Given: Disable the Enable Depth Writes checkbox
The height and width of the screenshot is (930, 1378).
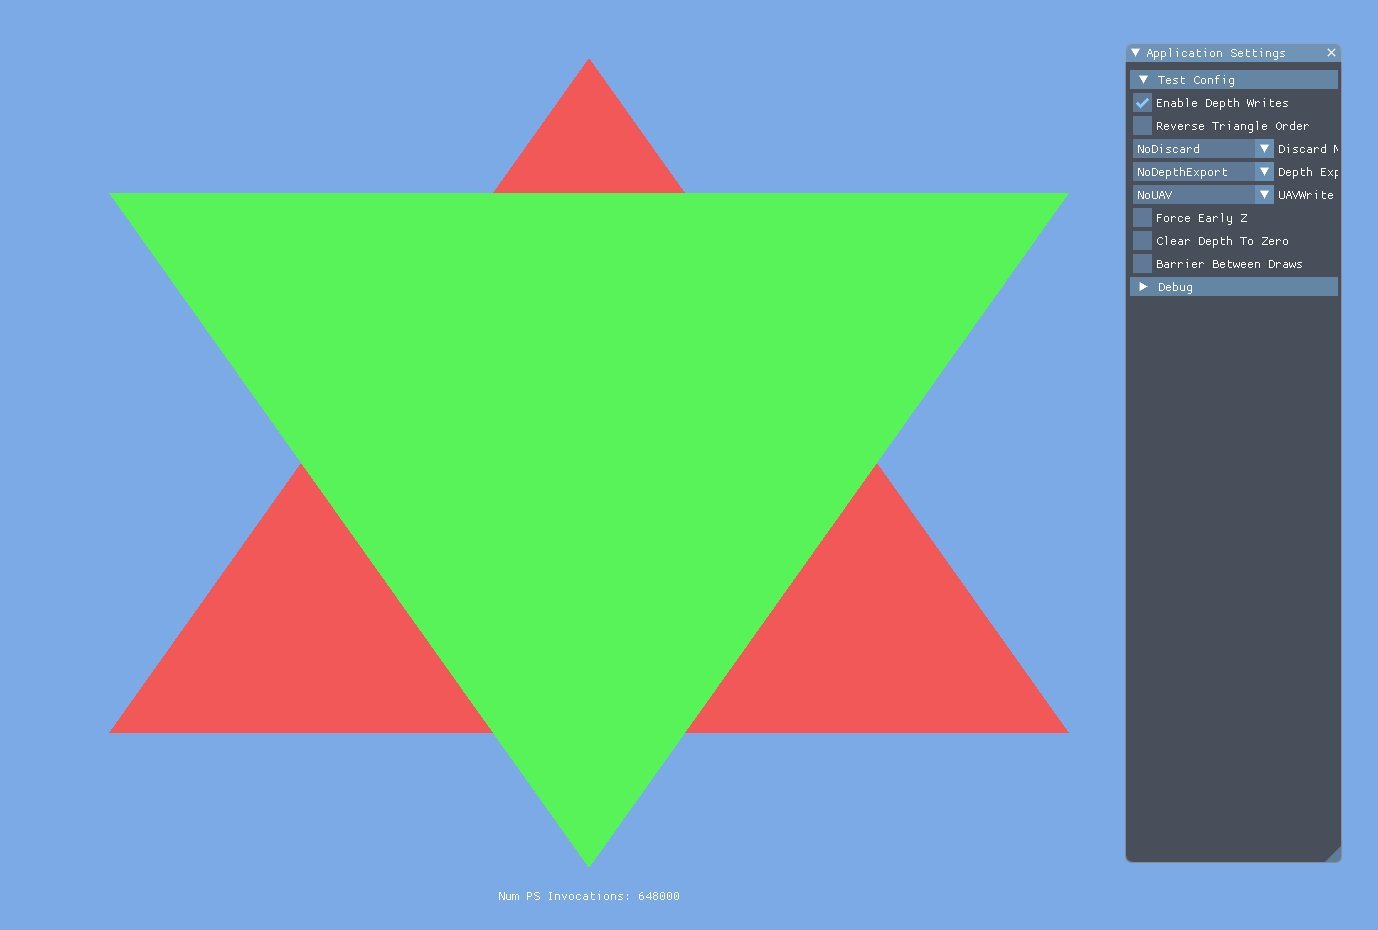Looking at the screenshot, I should 1142,103.
